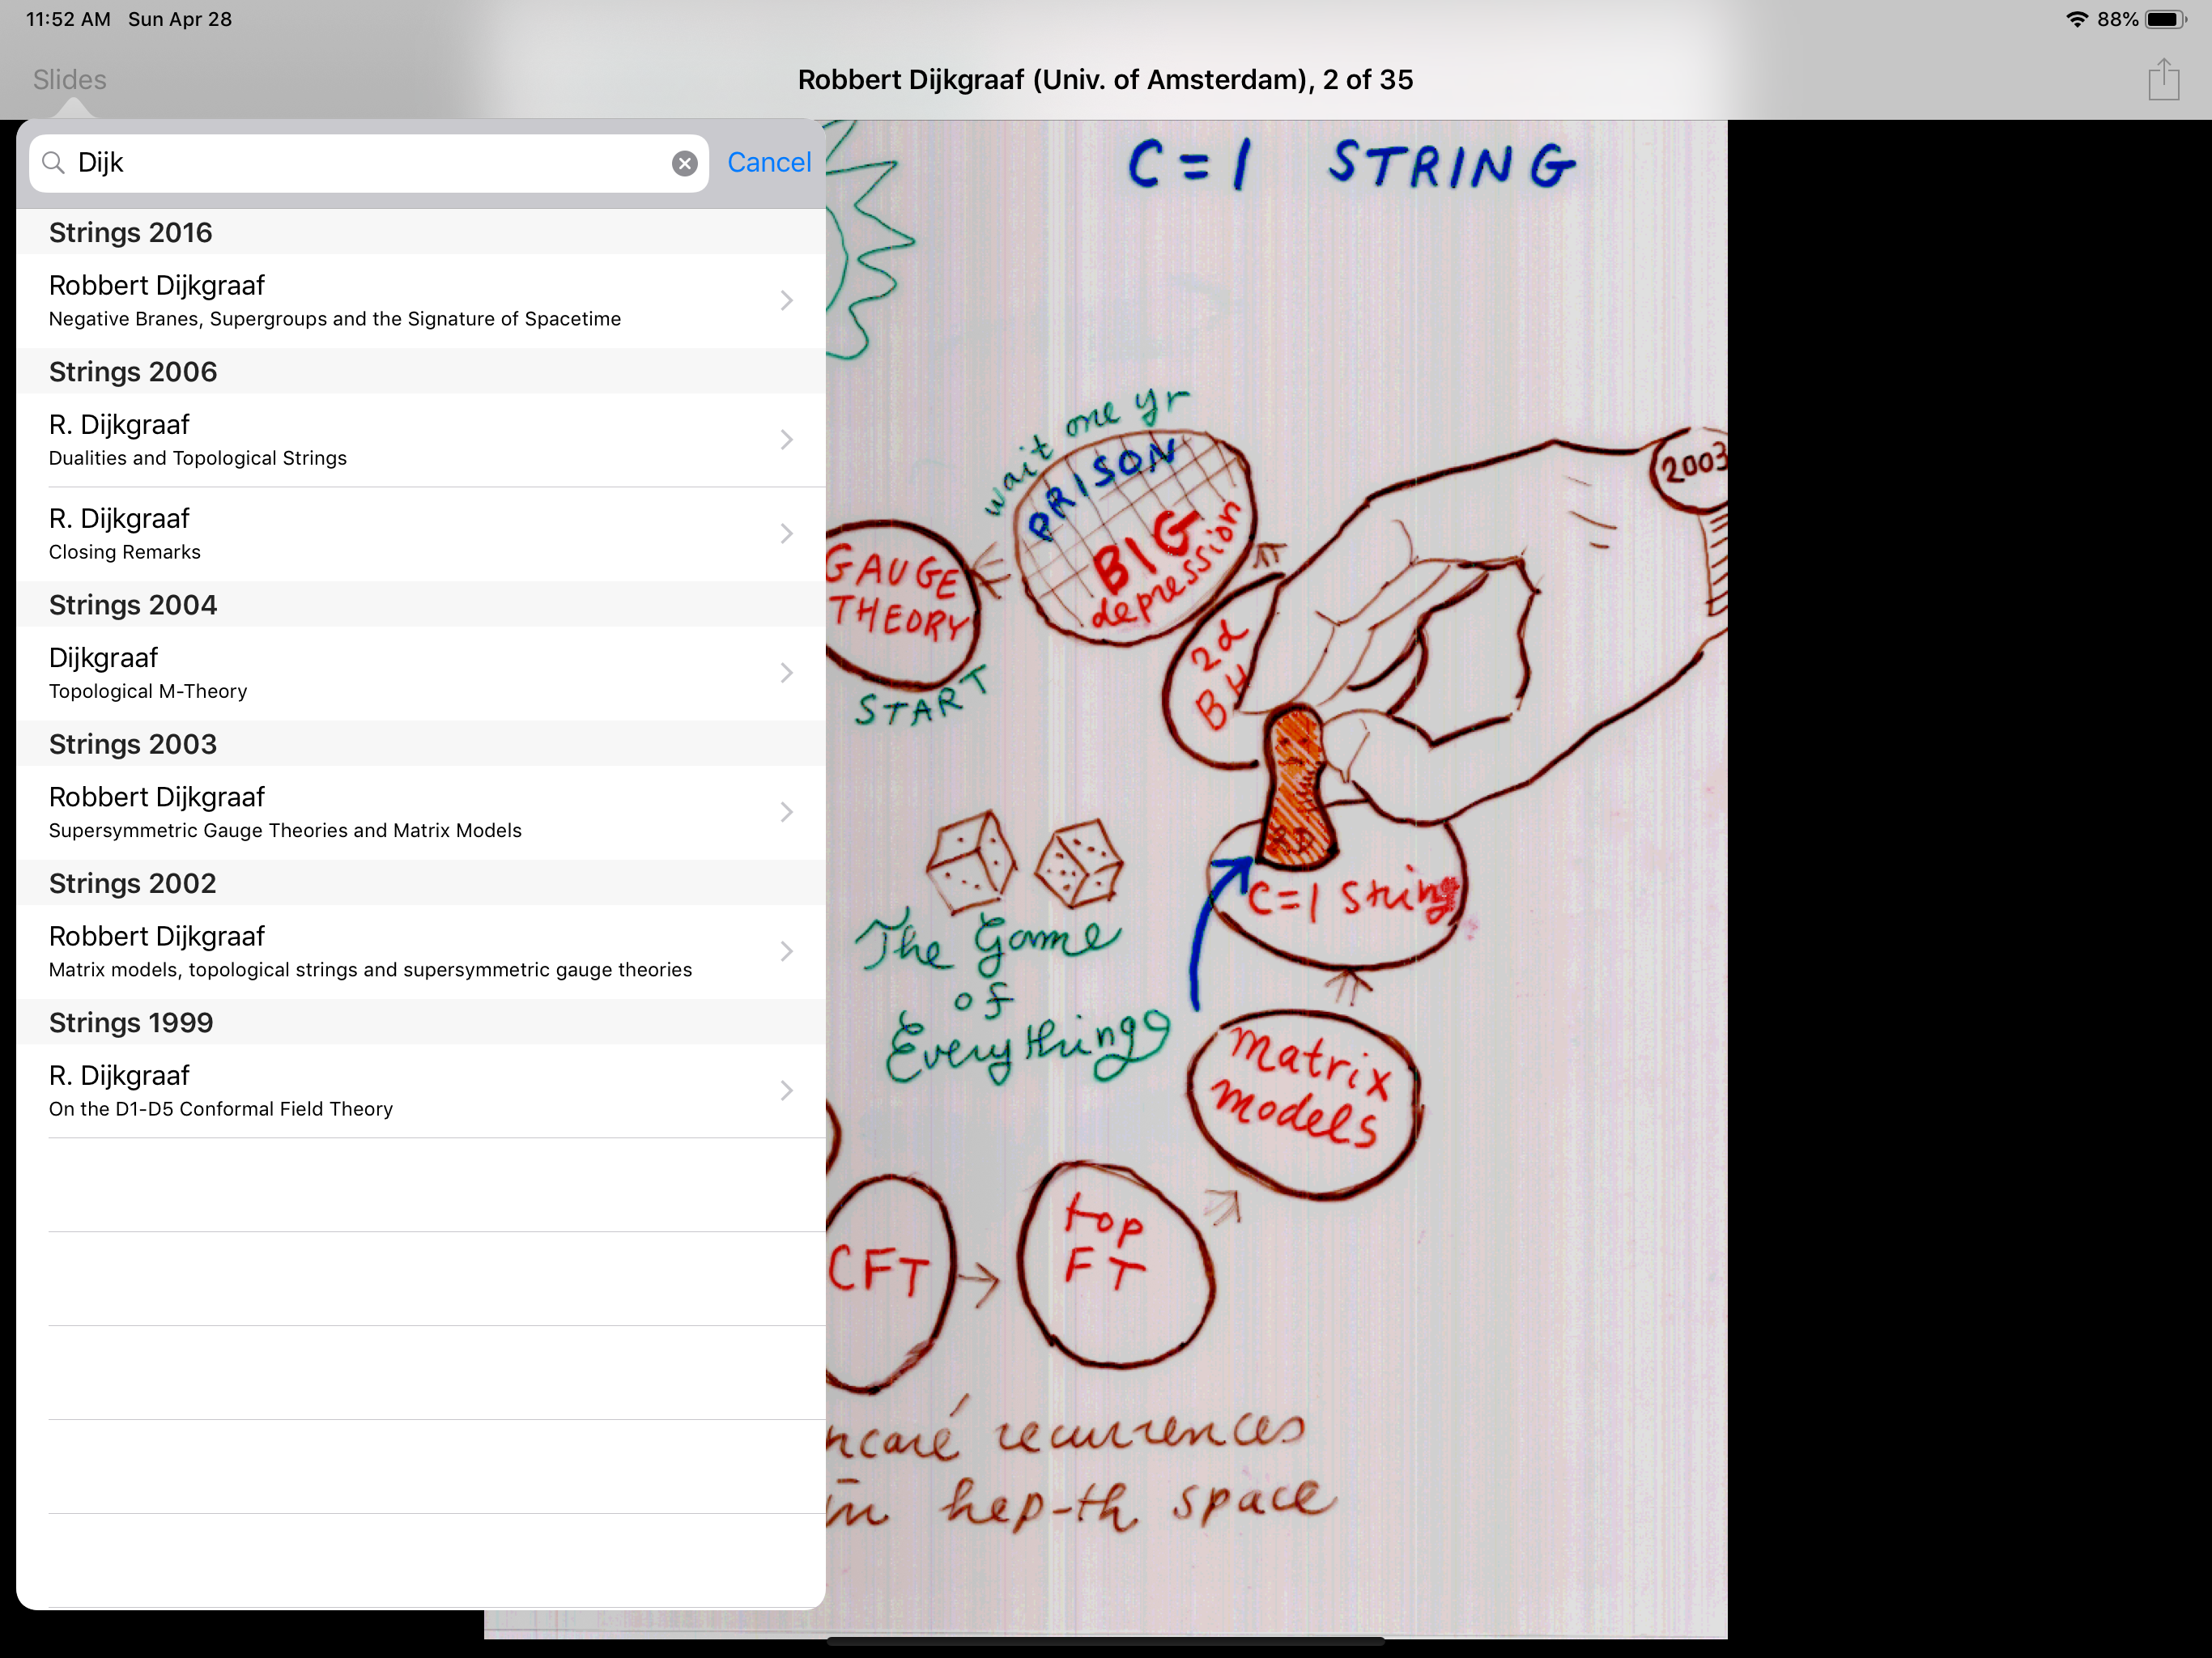Open Topological M-Theory chevron

coord(786,673)
